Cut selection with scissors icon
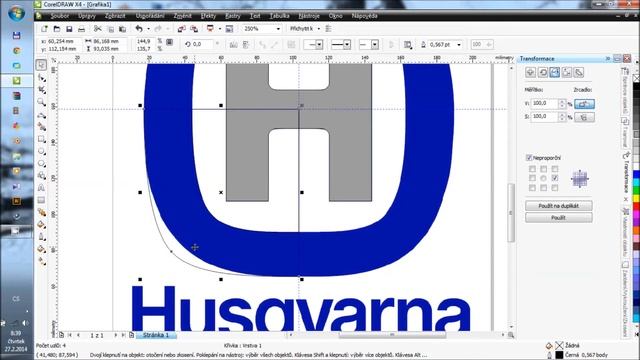 click(98, 29)
